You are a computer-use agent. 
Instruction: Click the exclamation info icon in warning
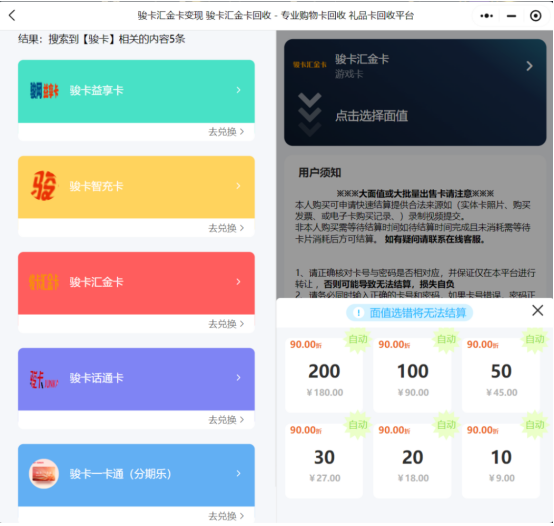click(358, 313)
